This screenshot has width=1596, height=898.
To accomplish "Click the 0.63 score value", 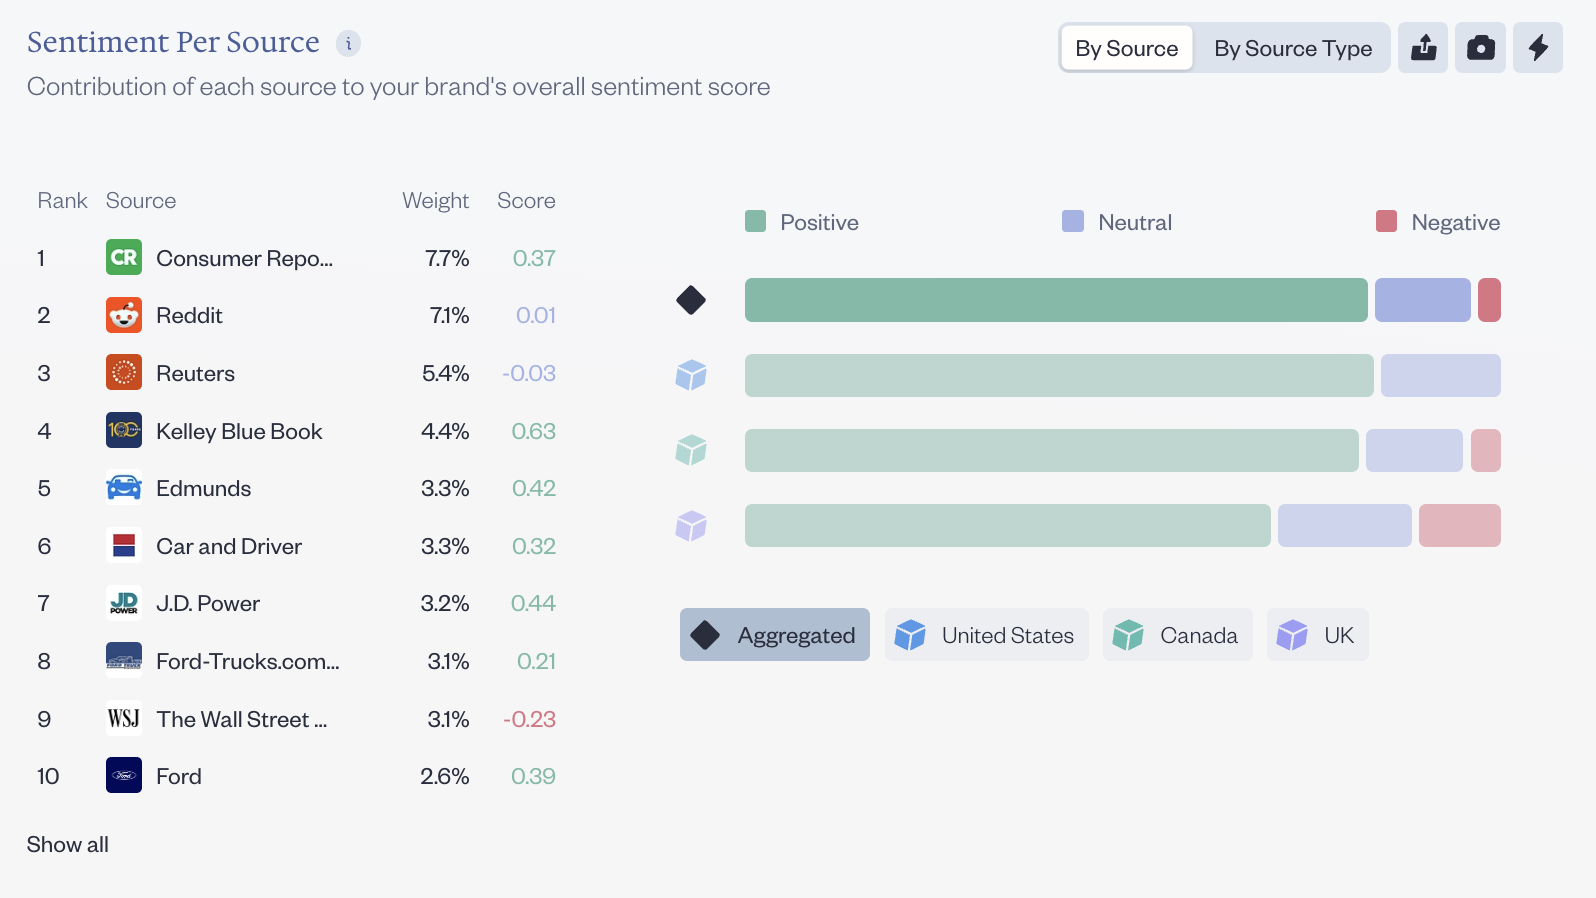I will pyautogui.click(x=533, y=431).
